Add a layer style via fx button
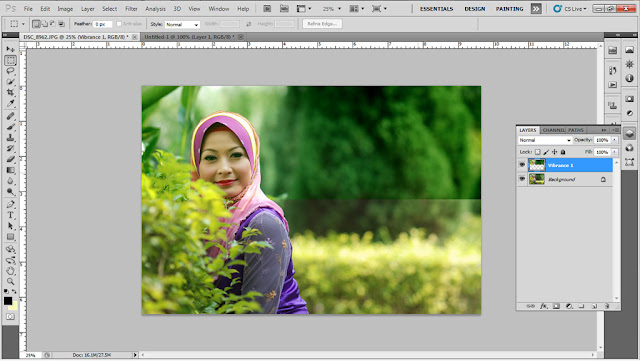The image size is (640, 361). 543,306
